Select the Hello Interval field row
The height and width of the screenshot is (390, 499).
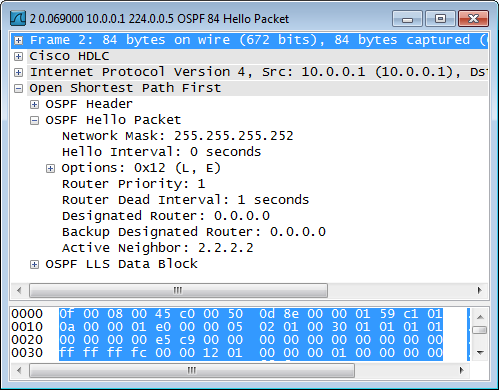click(x=161, y=152)
